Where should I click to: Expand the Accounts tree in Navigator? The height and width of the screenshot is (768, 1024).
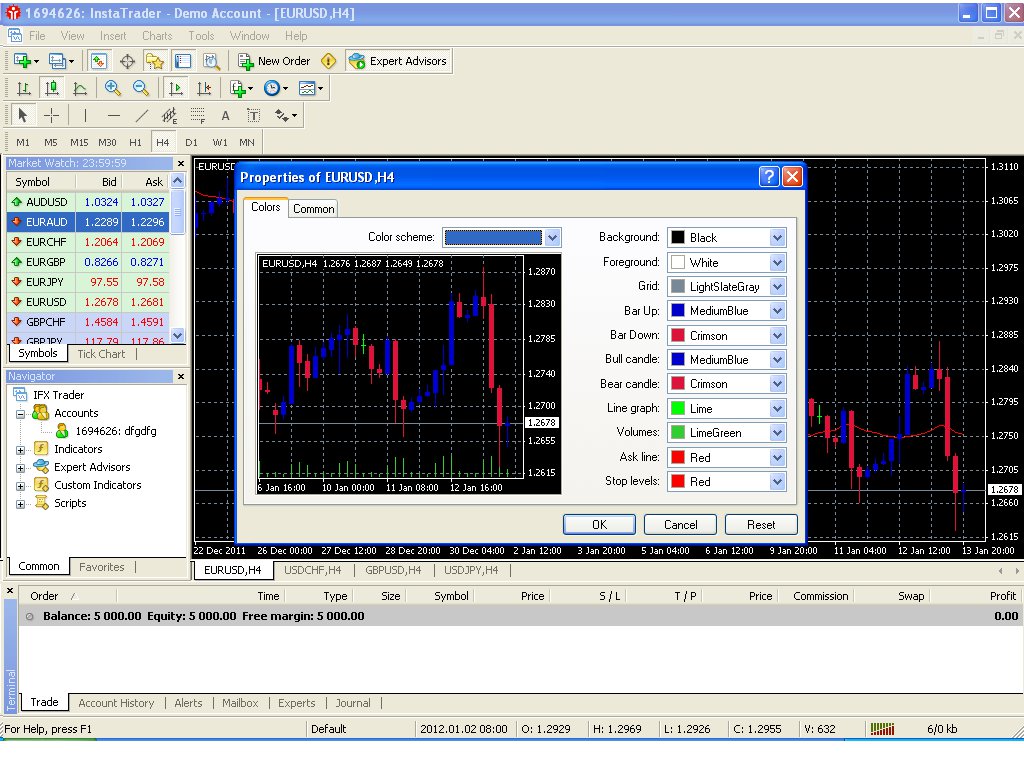20,412
